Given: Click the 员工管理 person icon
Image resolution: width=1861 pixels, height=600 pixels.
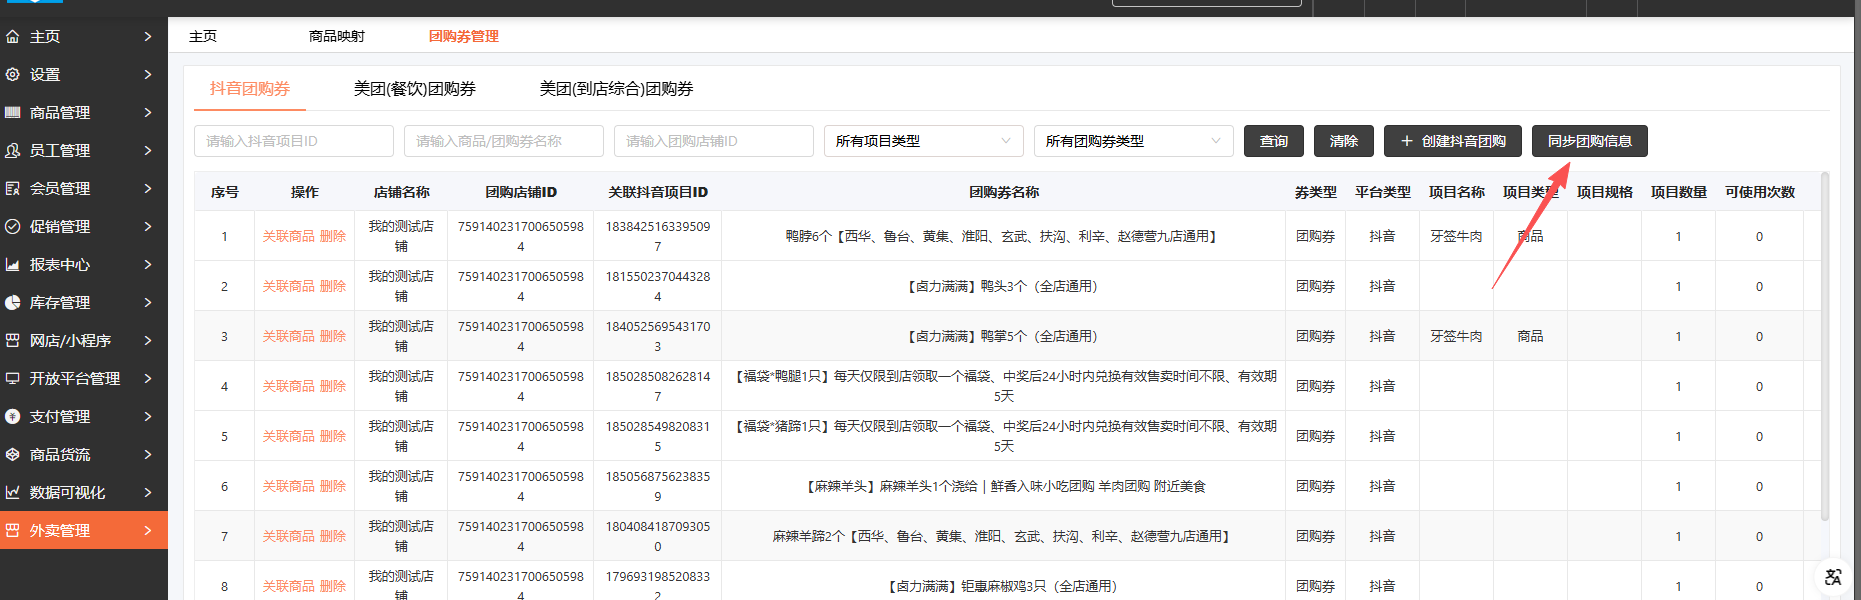Looking at the screenshot, I should (x=13, y=151).
